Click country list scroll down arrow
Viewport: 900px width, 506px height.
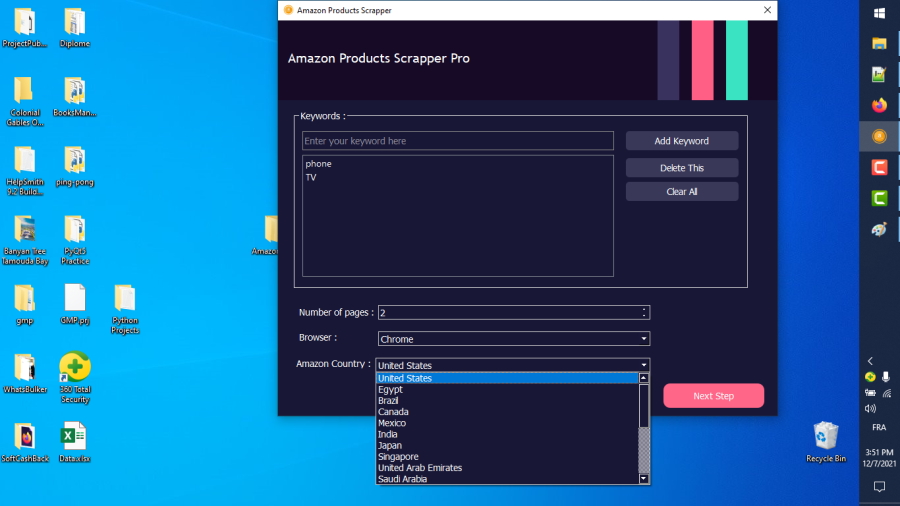(643, 478)
